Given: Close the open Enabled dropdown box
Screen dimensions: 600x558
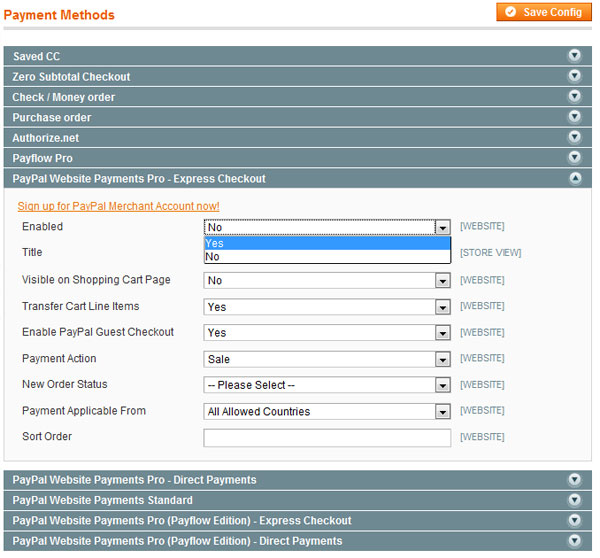Looking at the screenshot, I should [x=327, y=227].
